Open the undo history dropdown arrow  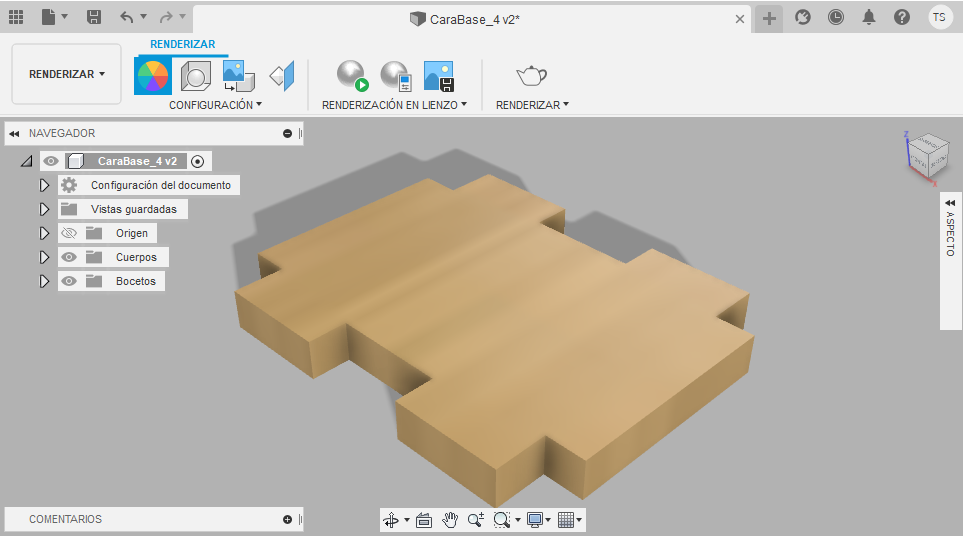pos(144,17)
